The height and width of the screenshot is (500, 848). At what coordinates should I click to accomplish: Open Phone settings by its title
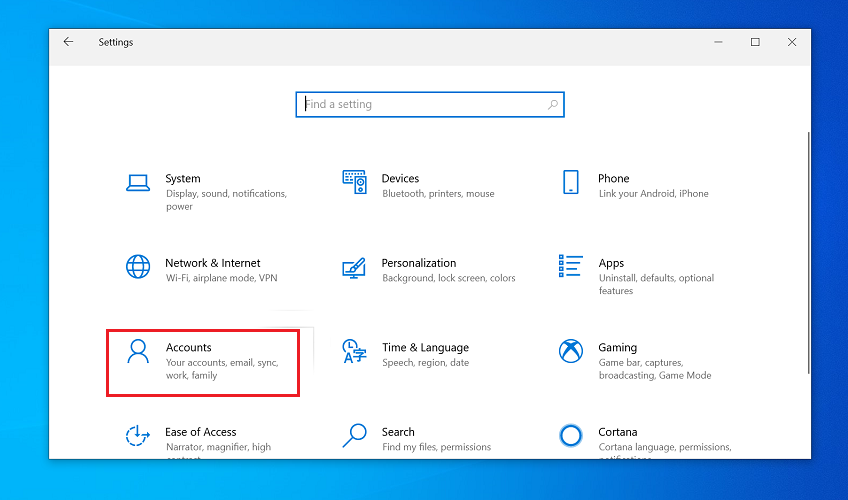[613, 178]
